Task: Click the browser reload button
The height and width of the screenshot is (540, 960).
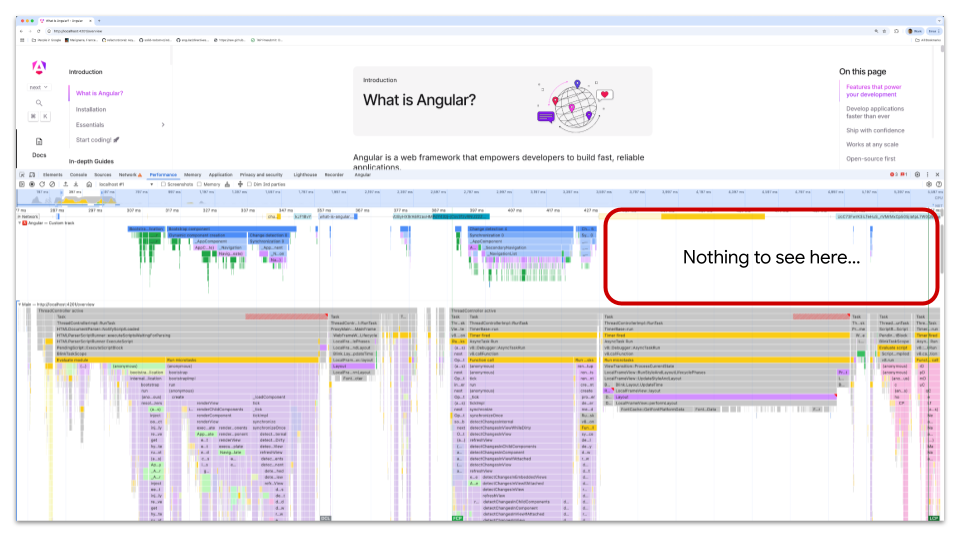Action: coord(39,31)
